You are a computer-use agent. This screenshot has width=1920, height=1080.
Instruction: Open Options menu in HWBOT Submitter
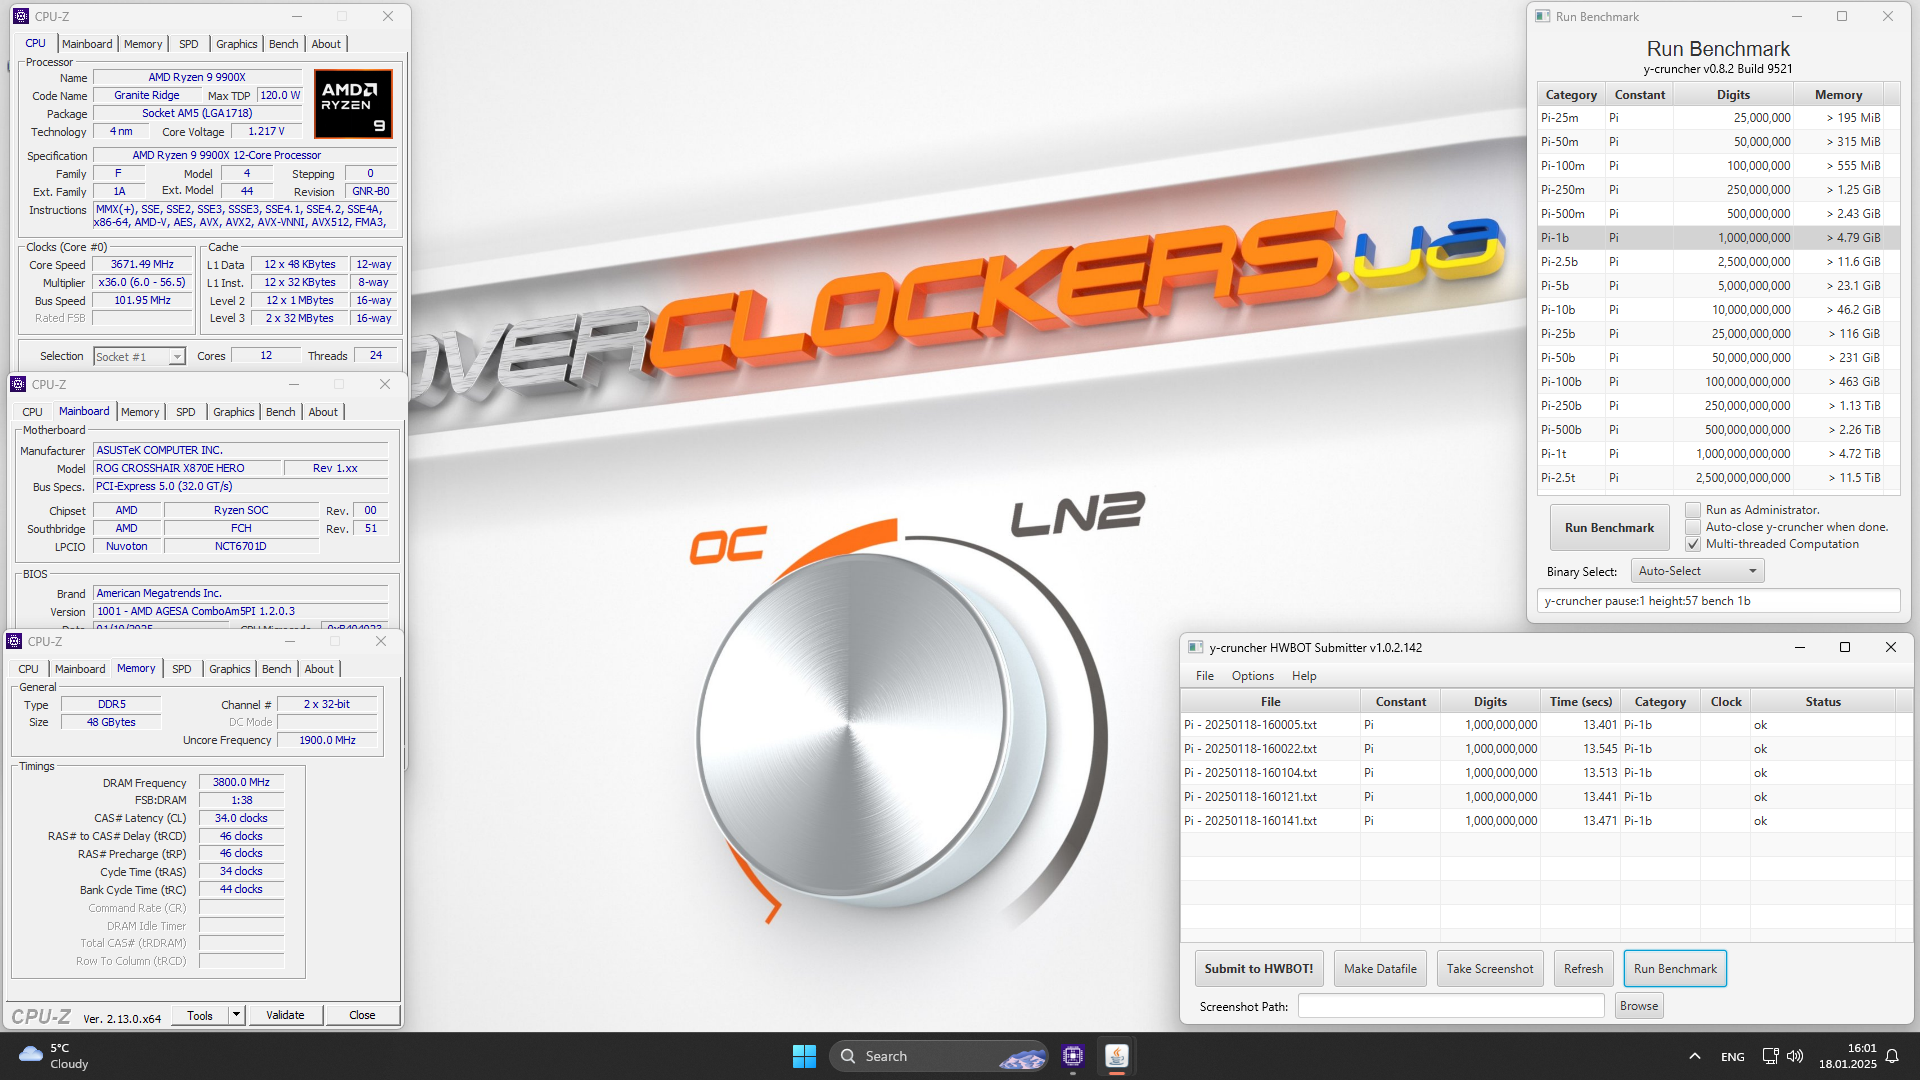pos(1249,674)
